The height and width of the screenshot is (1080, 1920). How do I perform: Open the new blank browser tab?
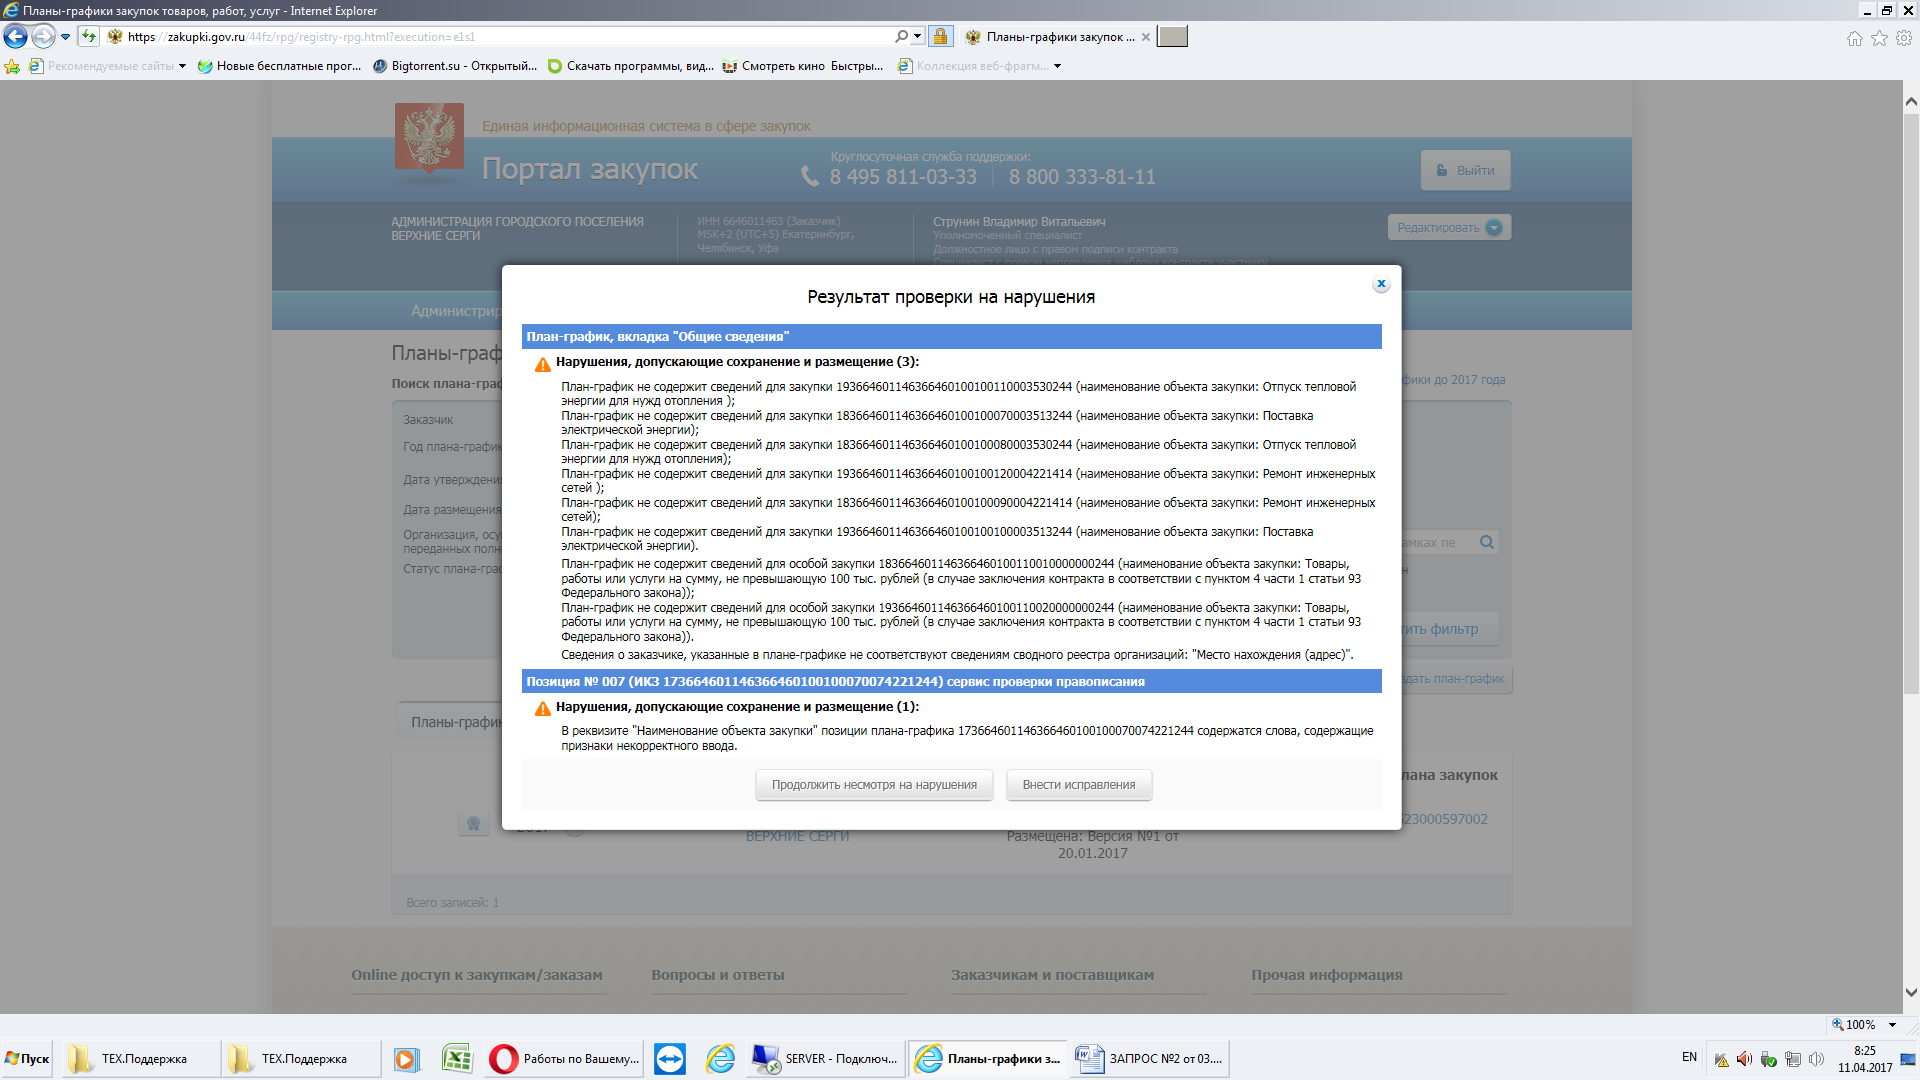[x=1172, y=37]
